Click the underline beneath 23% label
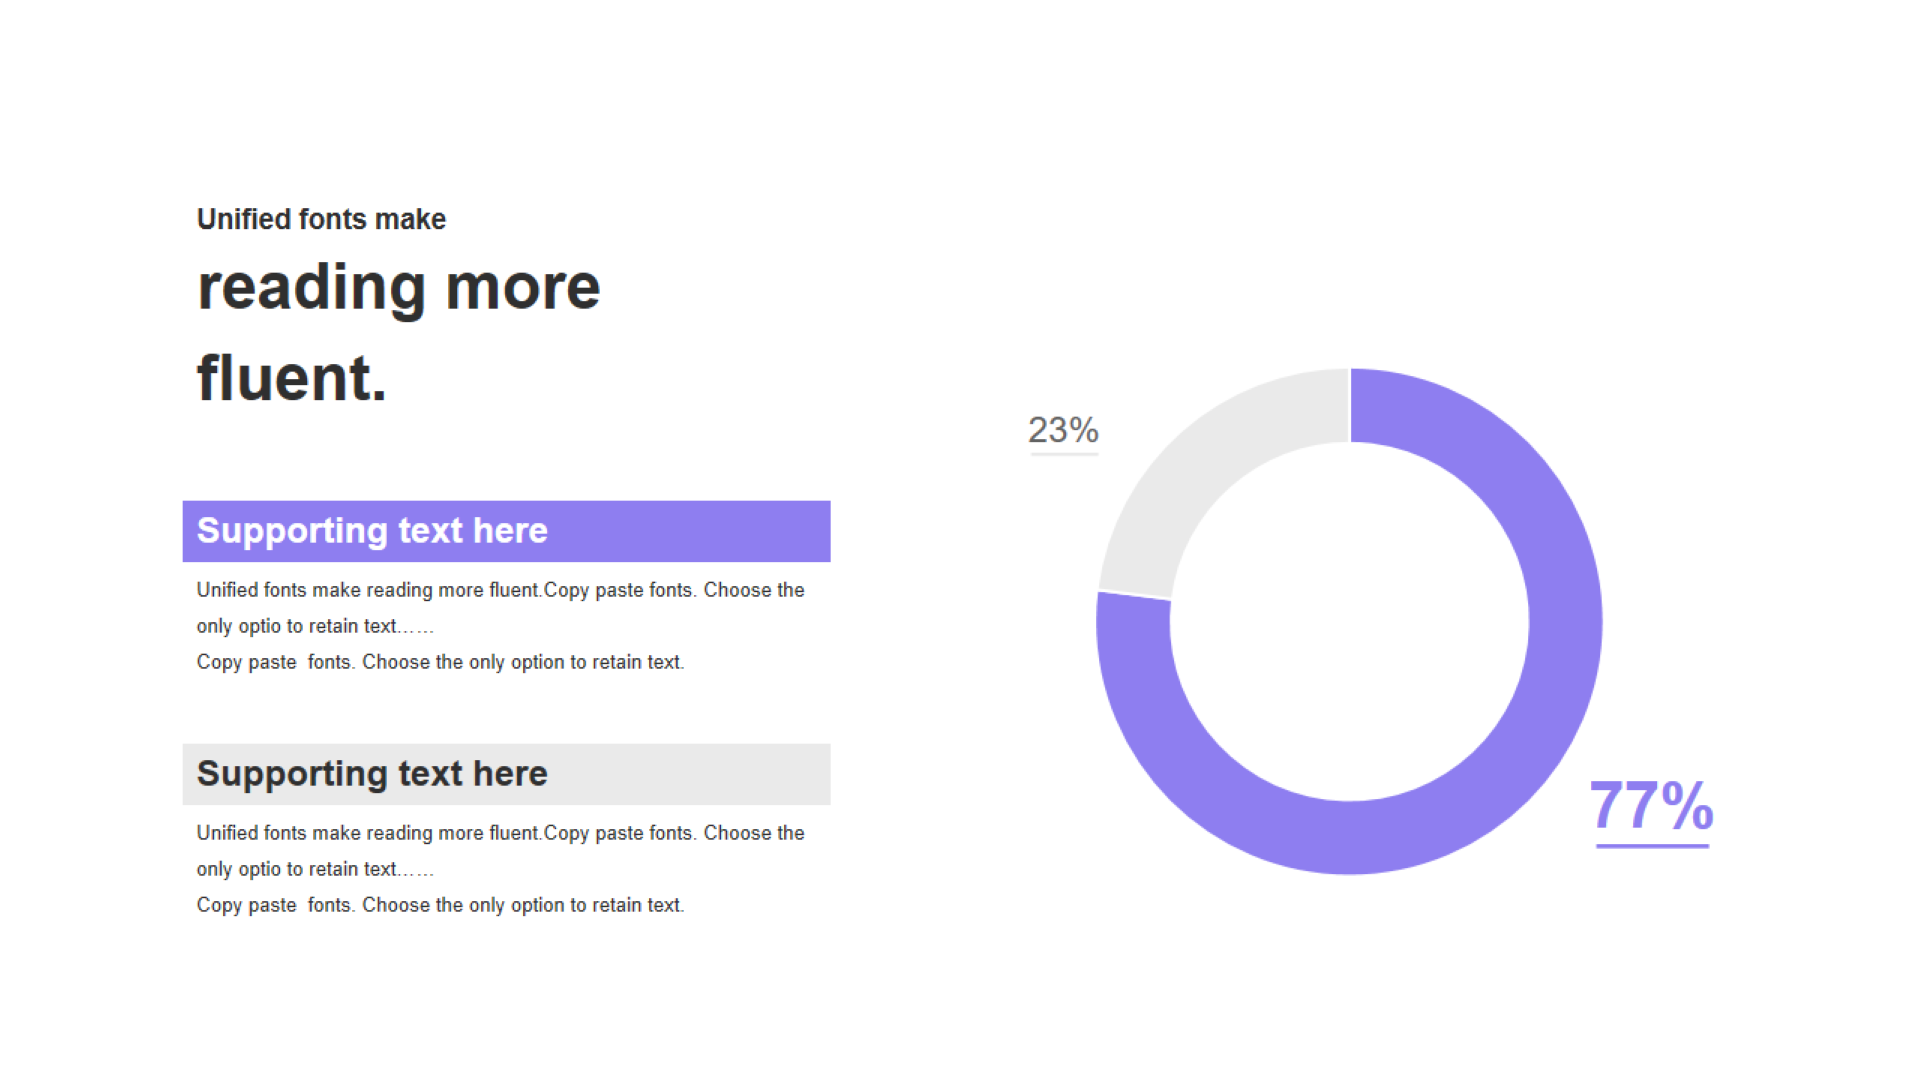The image size is (1920, 1080). click(x=1064, y=454)
